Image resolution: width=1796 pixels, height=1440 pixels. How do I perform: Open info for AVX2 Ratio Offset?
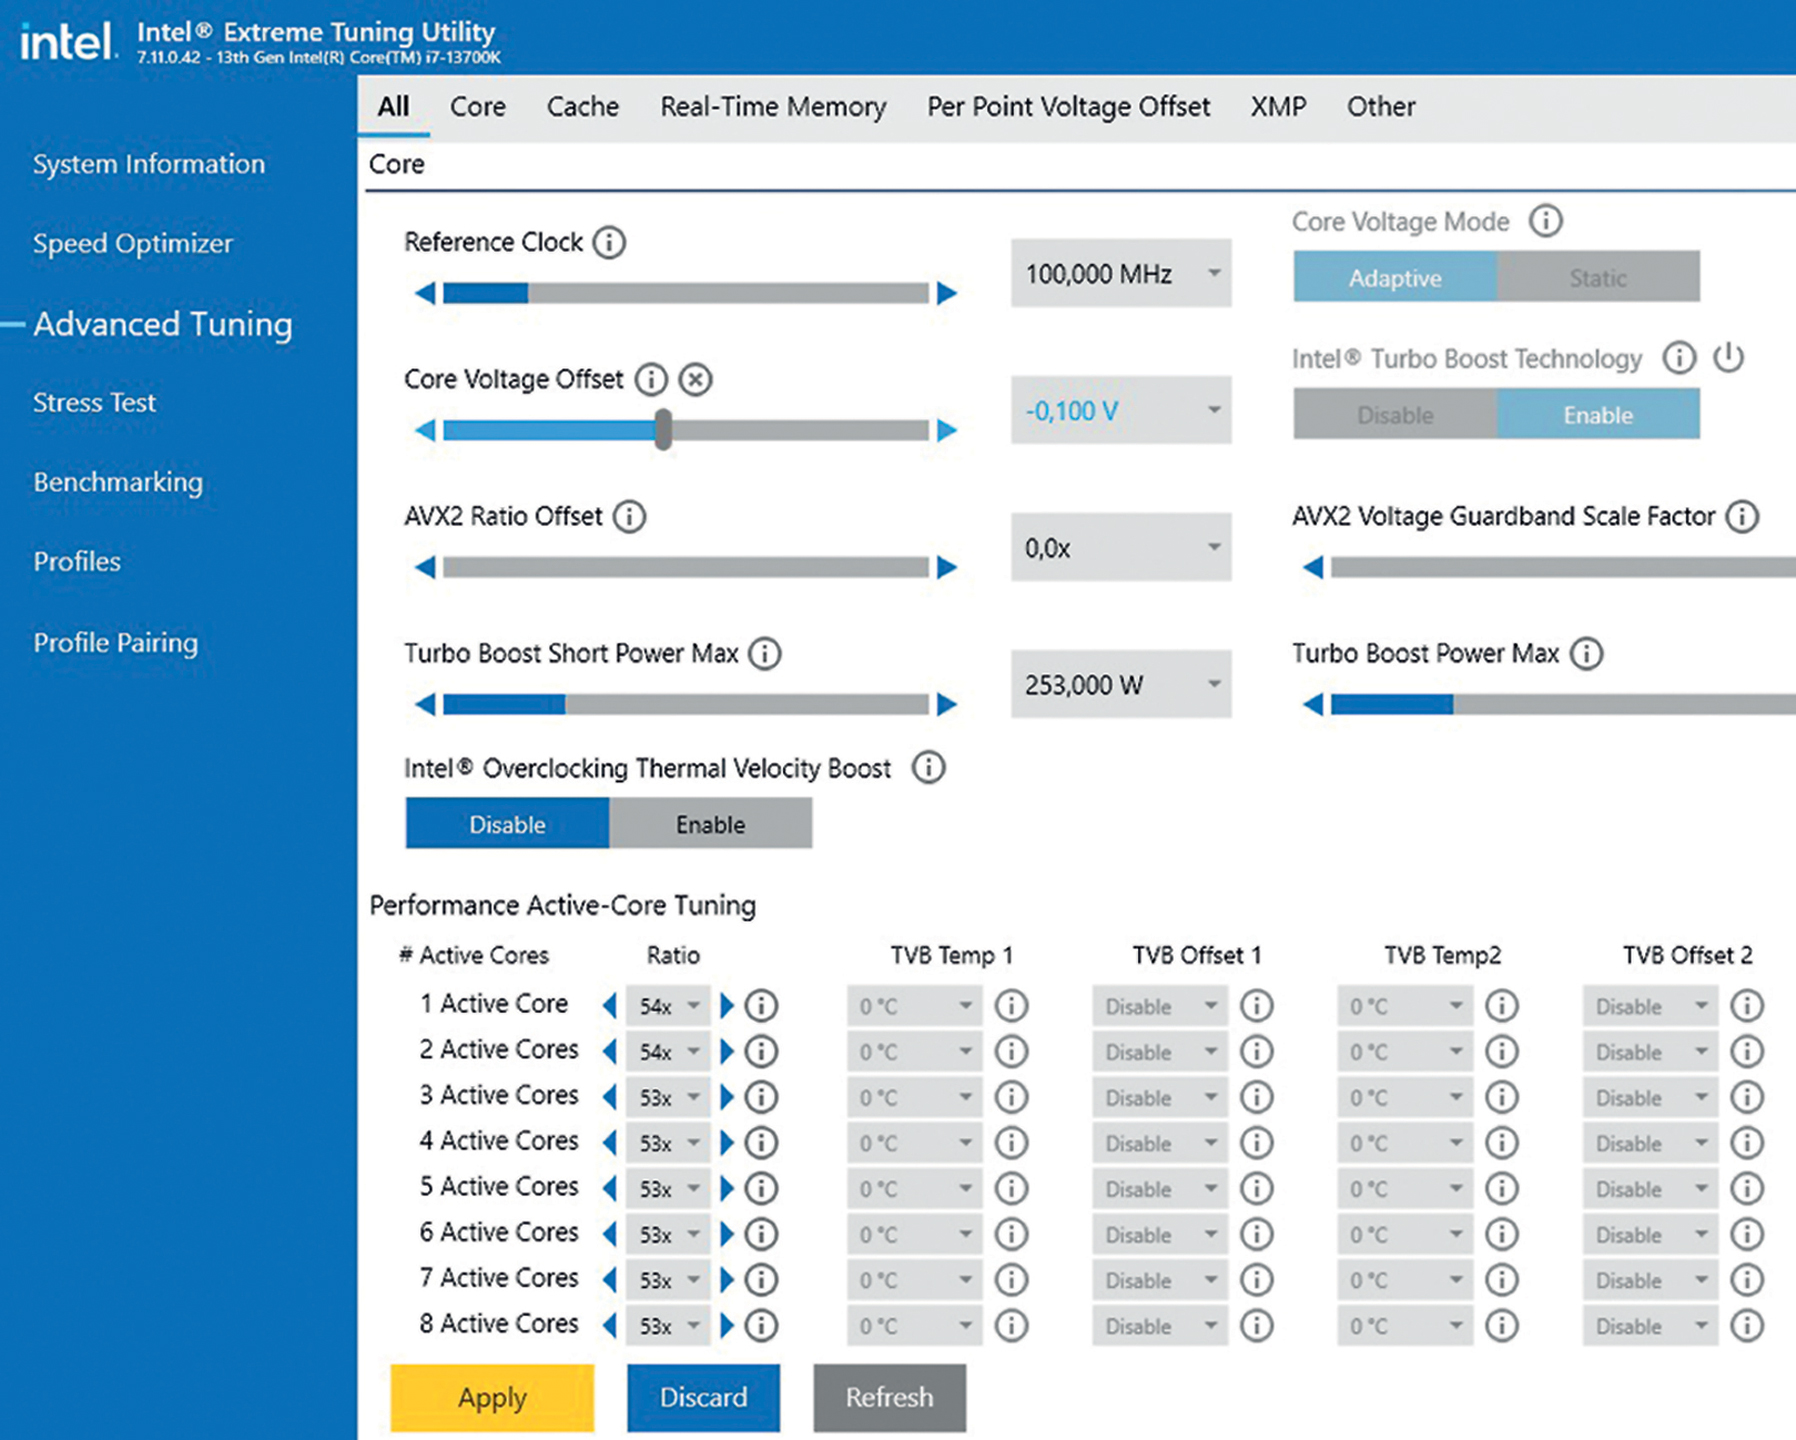pyautogui.click(x=629, y=517)
